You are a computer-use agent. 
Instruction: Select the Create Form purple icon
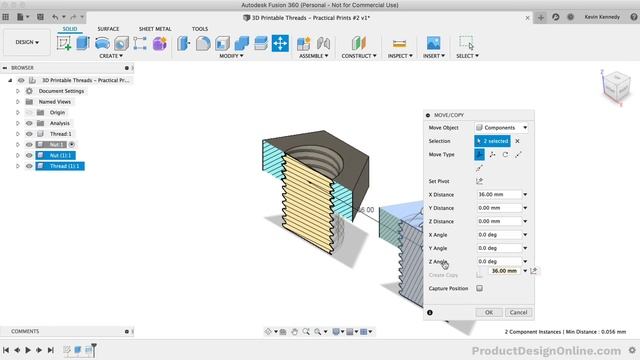(x=160, y=43)
